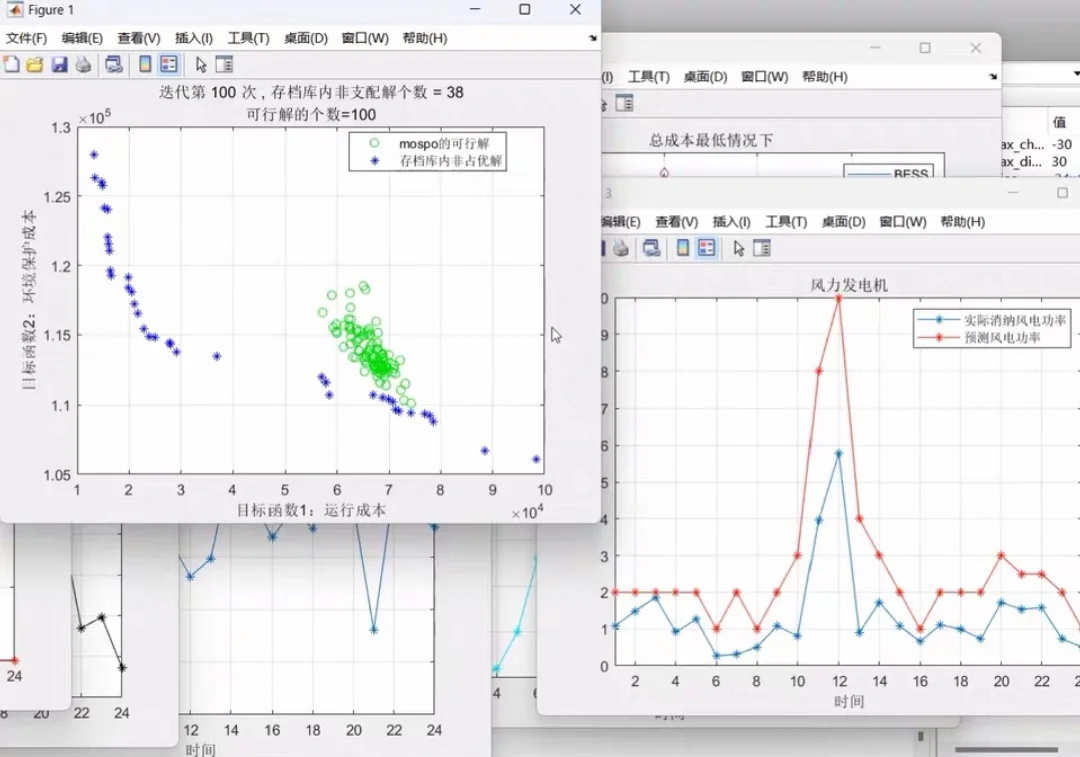The height and width of the screenshot is (757, 1080).
Task: Open 帮助(H) menu in 总成本最低 figure window
Action: tap(824, 76)
